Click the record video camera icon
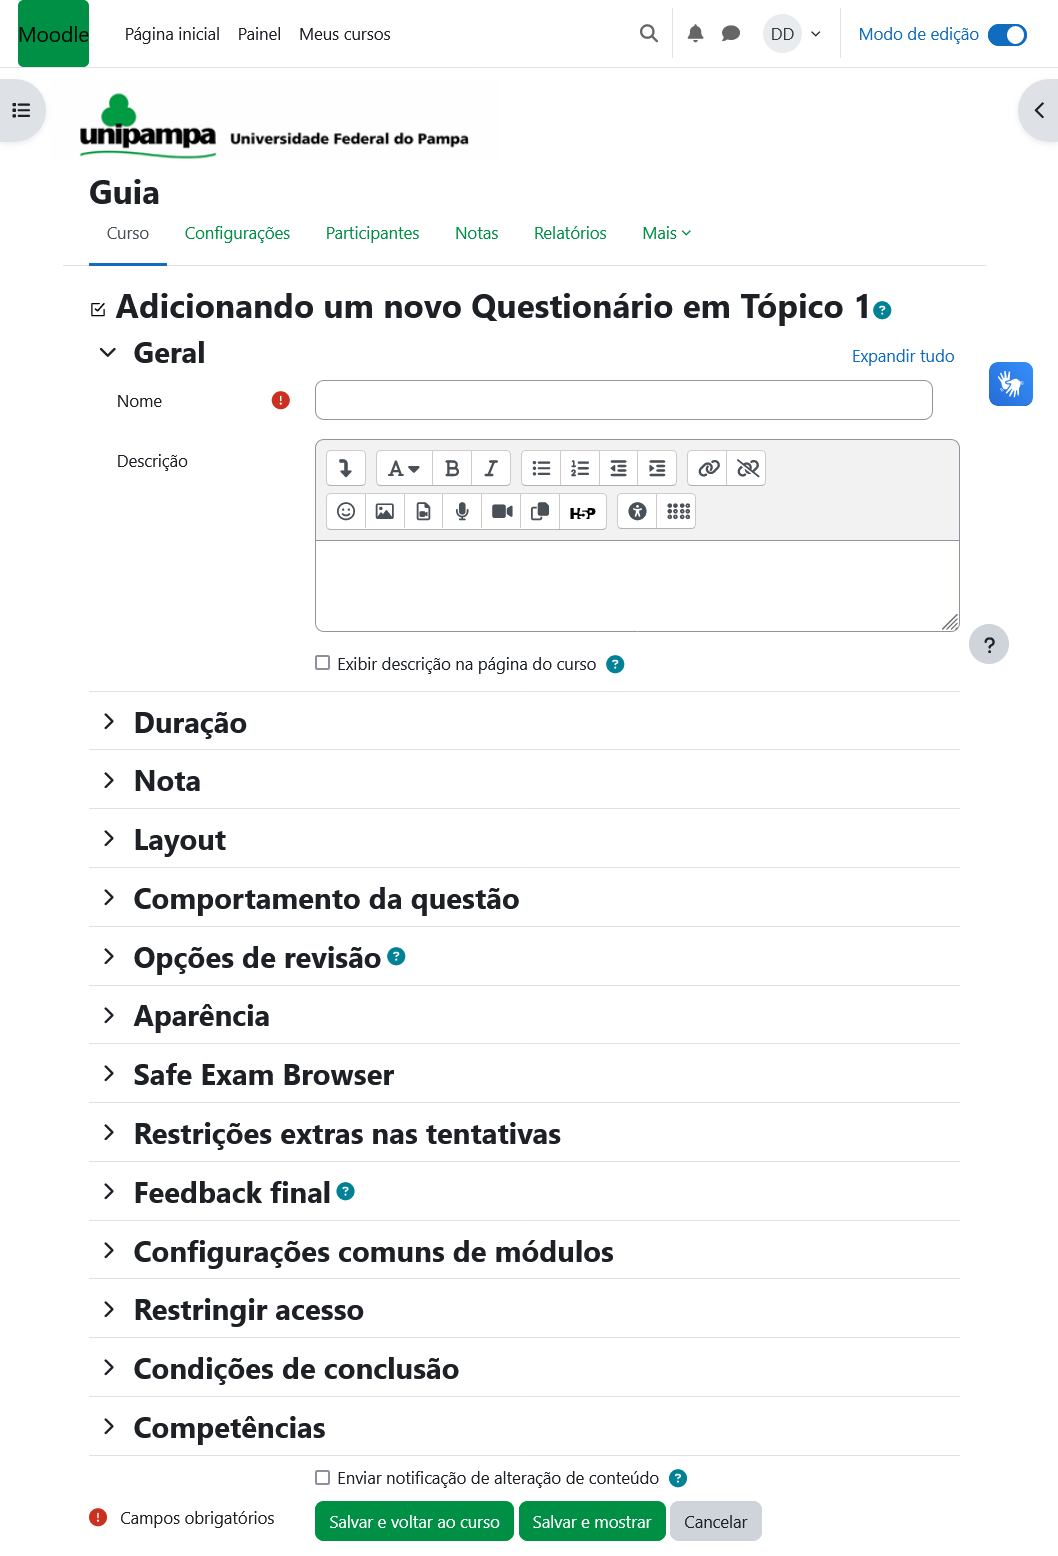 pyautogui.click(x=502, y=512)
